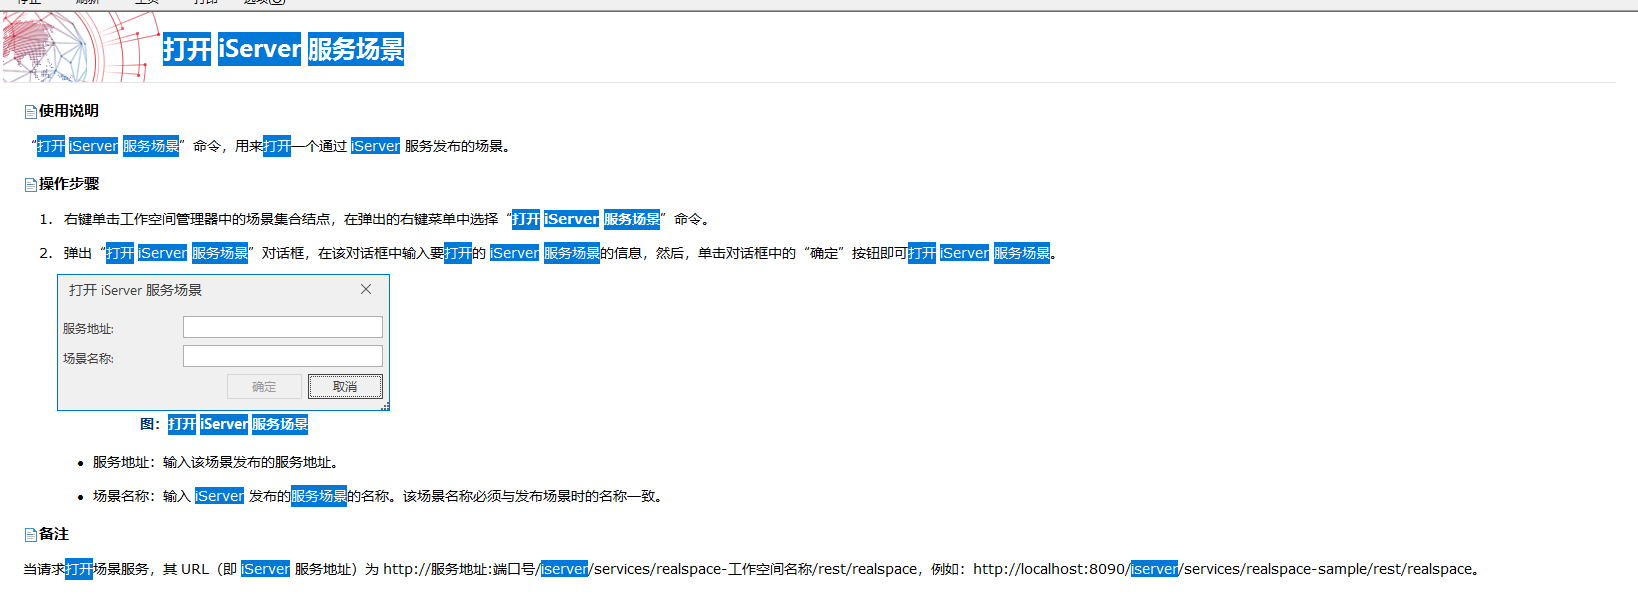Click the 确定 button in the dialog
Viewport: 1638px width, 616px height.
[x=264, y=386]
